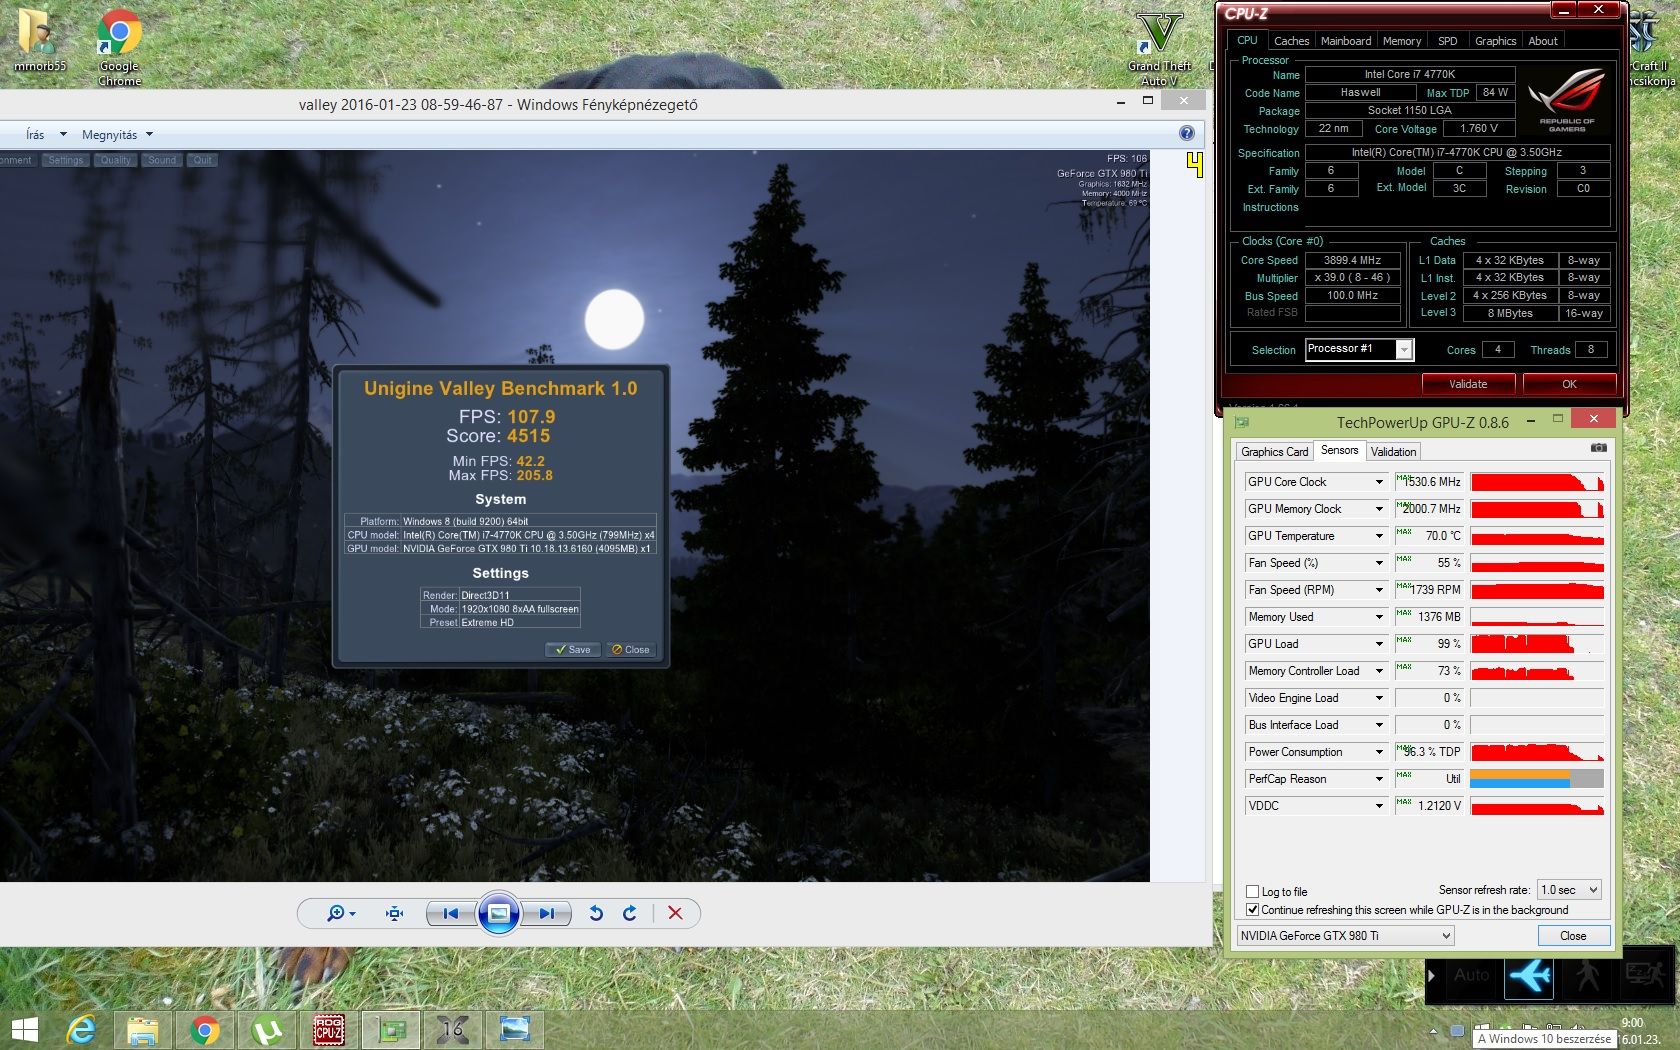Open PerfCap Reason sensor dropdown
Screen dimensions: 1680x1050
tap(1379, 779)
